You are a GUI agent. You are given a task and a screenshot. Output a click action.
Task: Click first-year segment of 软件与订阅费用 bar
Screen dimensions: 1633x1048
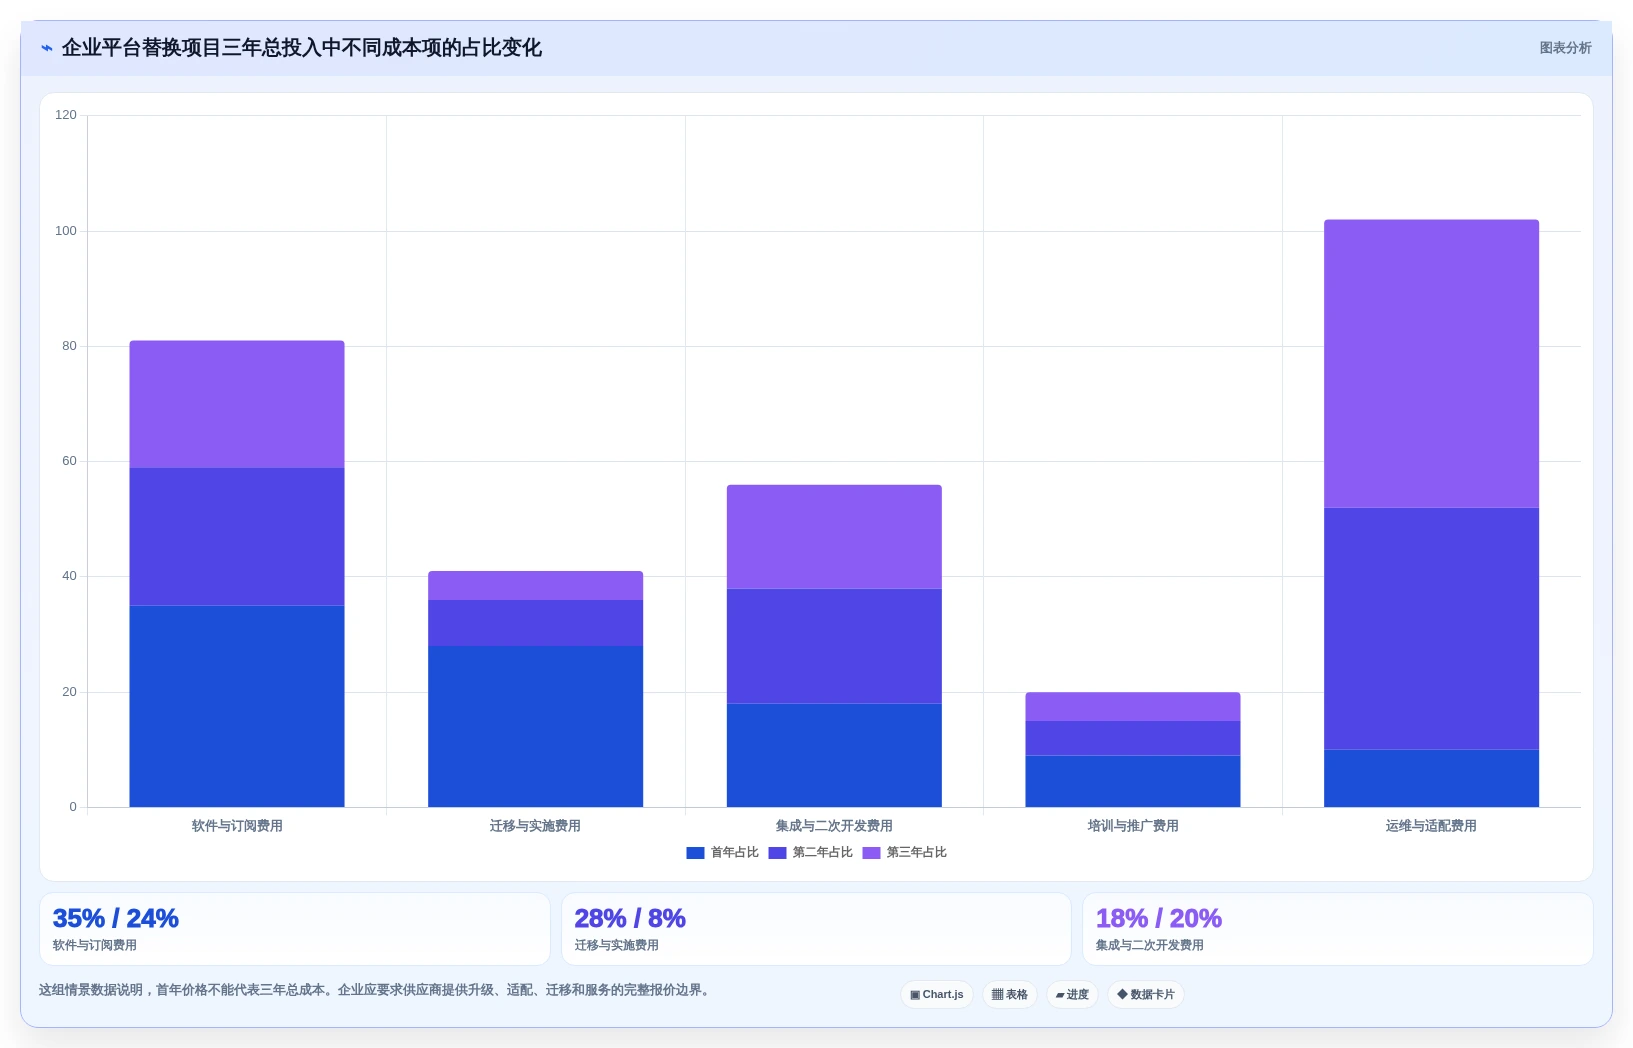point(237,706)
